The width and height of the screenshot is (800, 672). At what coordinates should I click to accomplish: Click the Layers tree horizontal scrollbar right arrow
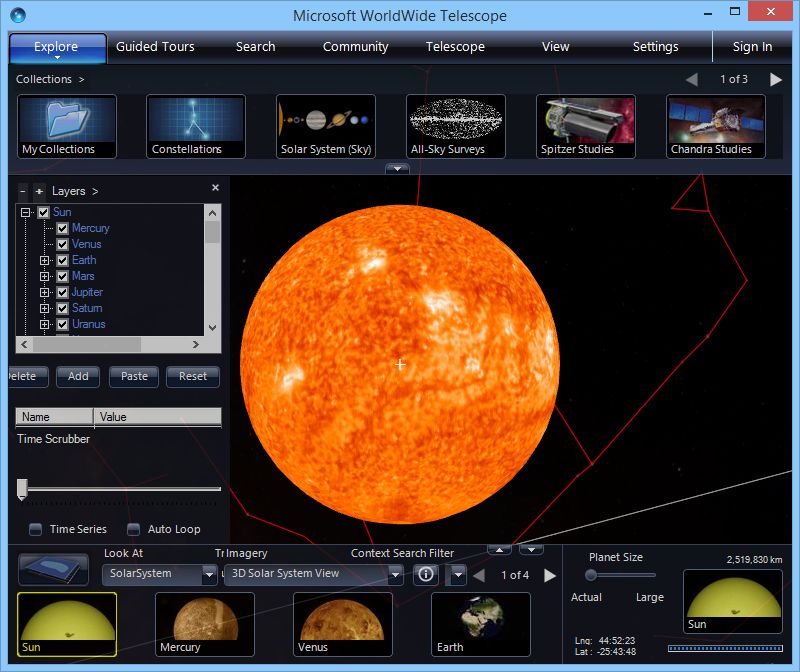(x=195, y=344)
